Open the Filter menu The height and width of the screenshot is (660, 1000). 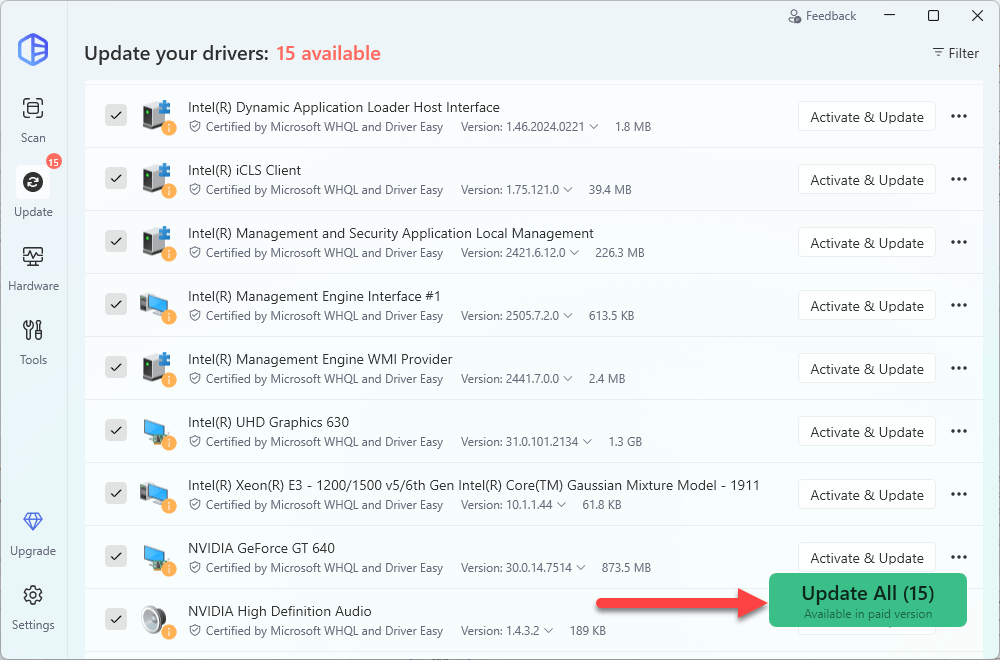(955, 53)
